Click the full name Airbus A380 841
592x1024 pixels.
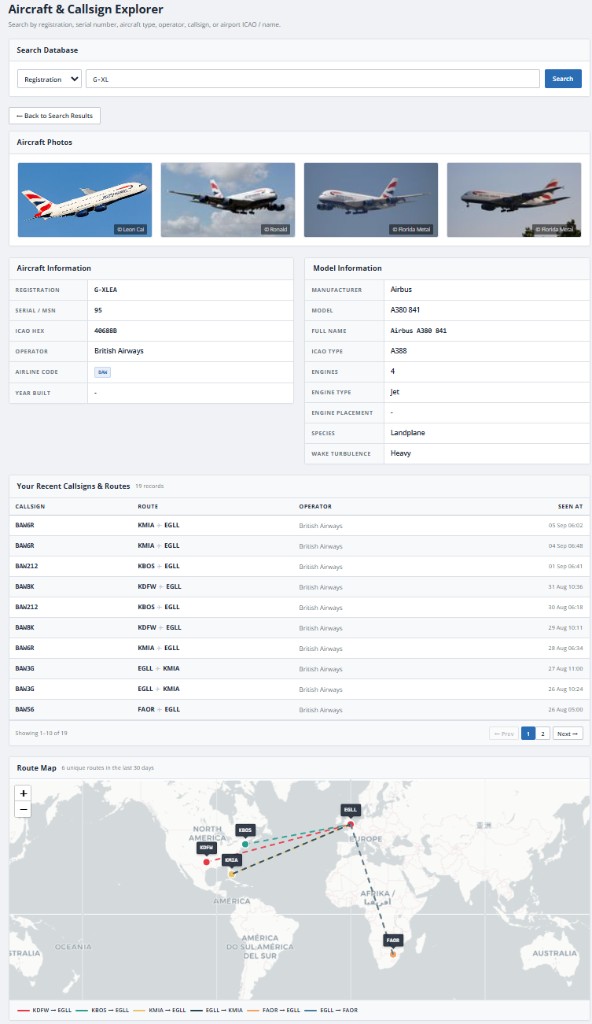click(x=419, y=331)
